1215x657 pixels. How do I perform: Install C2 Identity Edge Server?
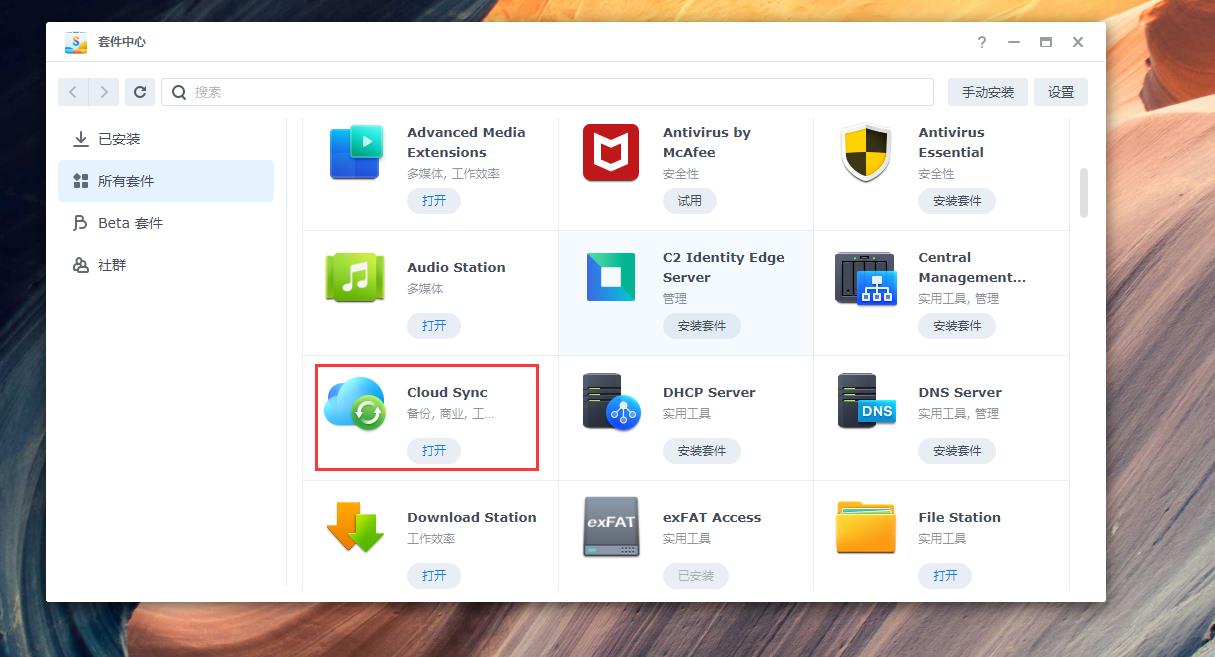point(702,325)
